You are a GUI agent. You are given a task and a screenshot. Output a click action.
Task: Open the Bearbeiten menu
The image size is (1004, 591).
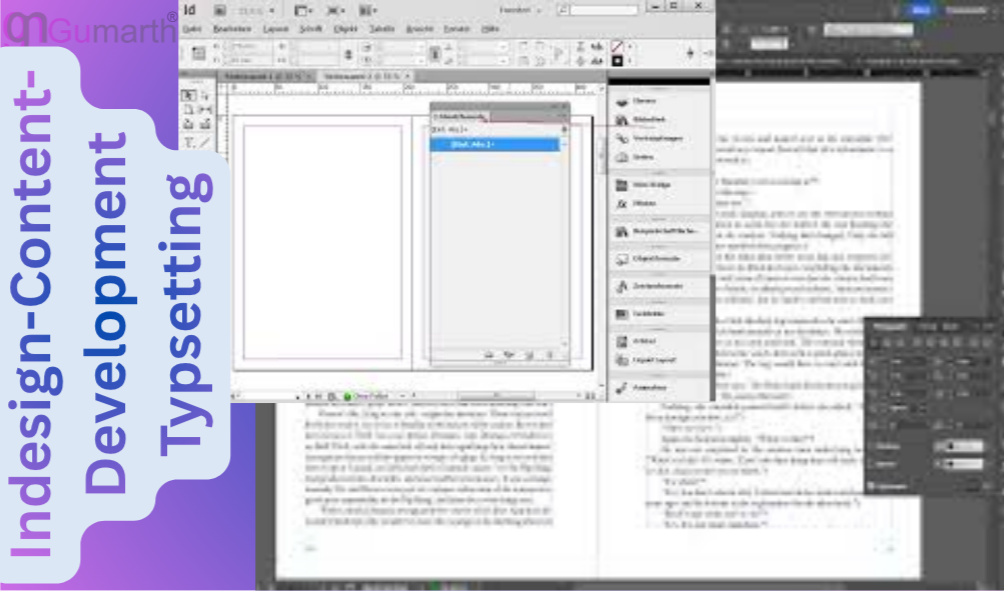click(232, 29)
